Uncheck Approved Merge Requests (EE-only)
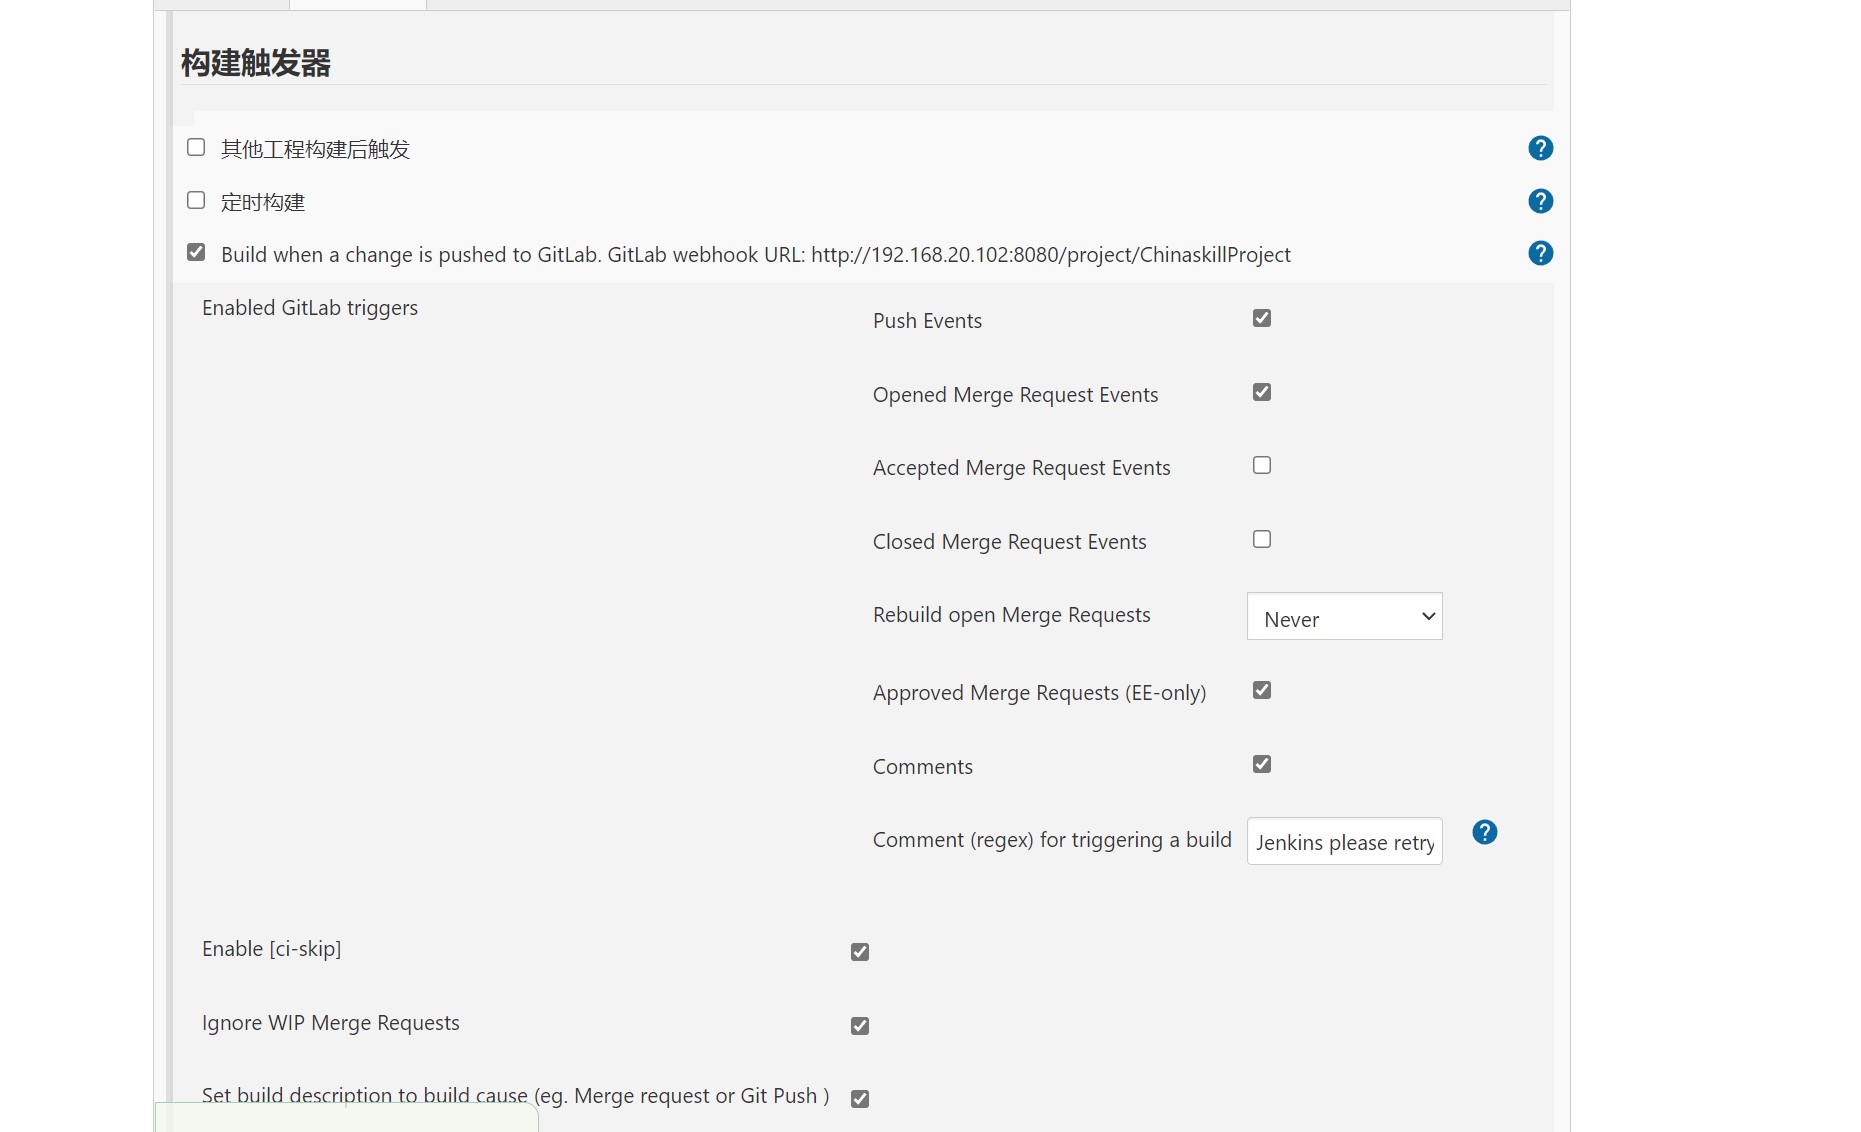This screenshot has height=1132, width=1861. pyautogui.click(x=1261, y=690)
